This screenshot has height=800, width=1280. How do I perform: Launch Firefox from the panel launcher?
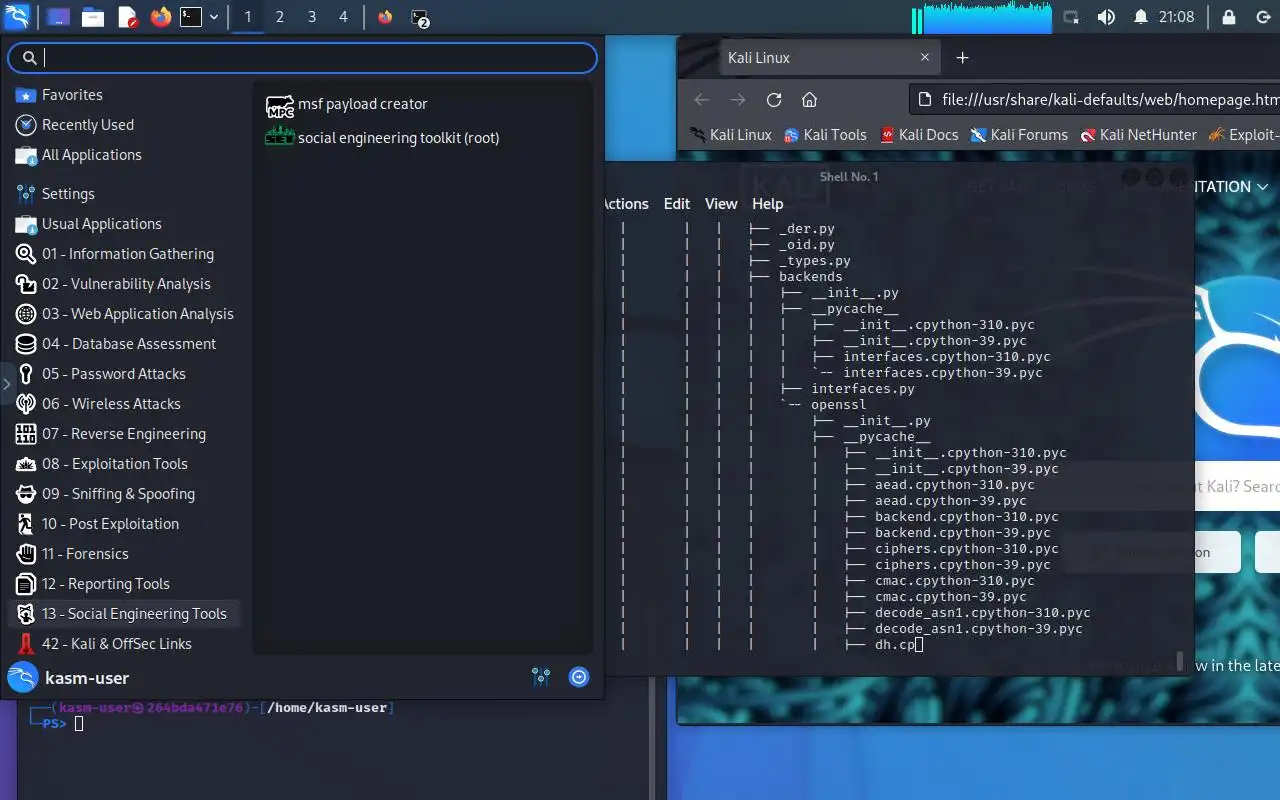click(161, 17)
